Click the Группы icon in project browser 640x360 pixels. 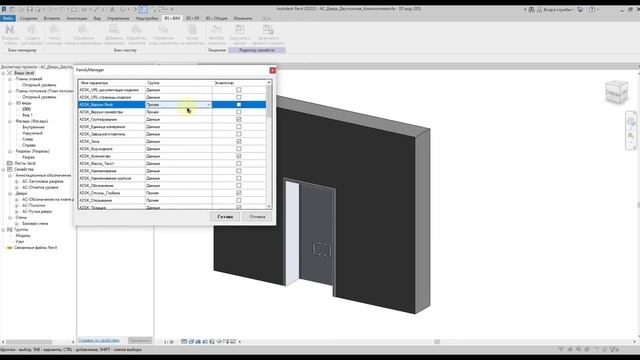[10, 229]
